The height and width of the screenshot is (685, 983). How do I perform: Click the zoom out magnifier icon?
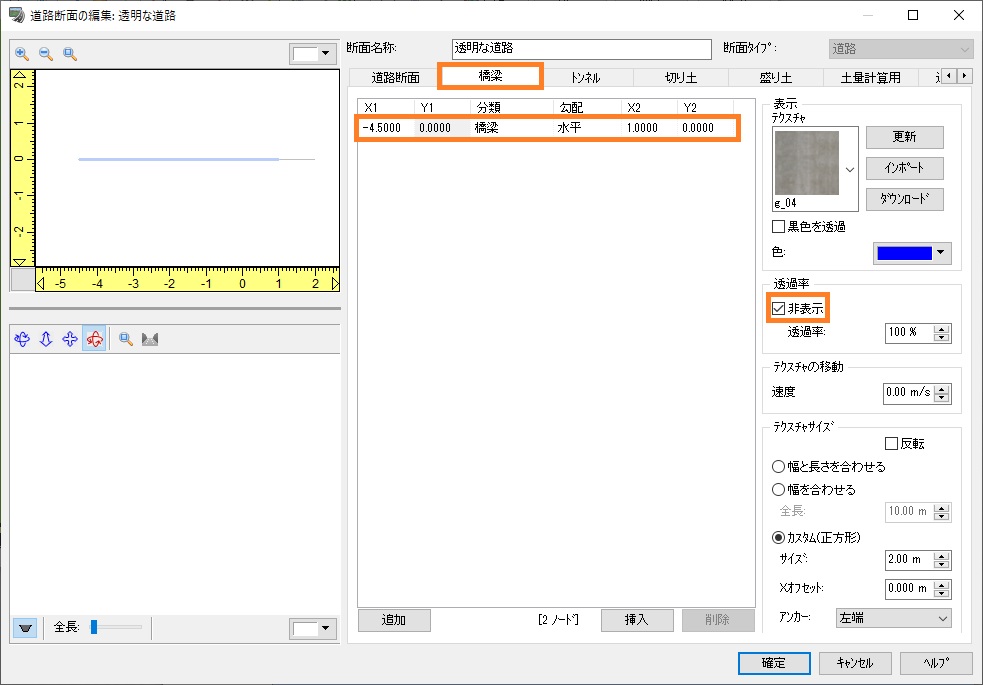pos(46,54)
